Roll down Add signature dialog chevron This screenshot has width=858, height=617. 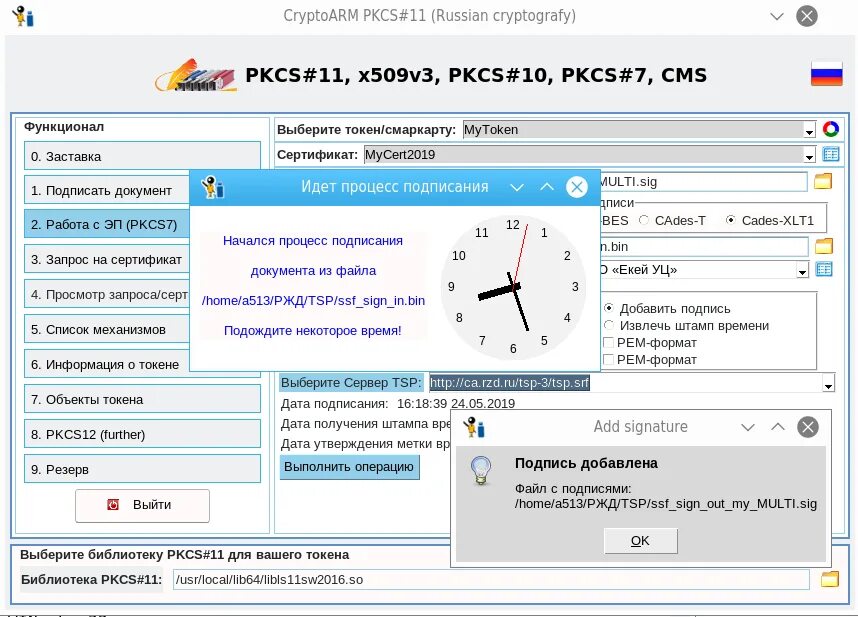(747, 427)
